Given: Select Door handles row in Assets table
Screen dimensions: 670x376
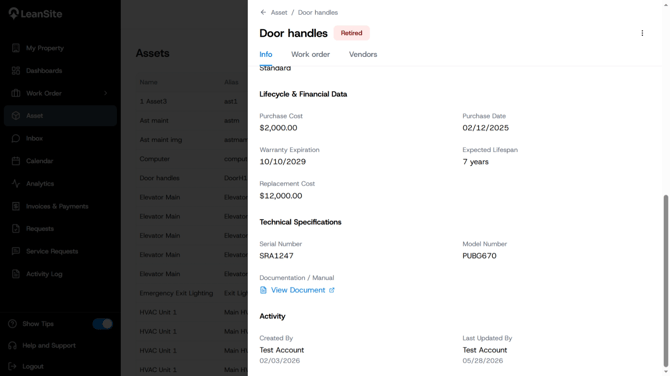Looking at the screenshot, I should point(191,178).
